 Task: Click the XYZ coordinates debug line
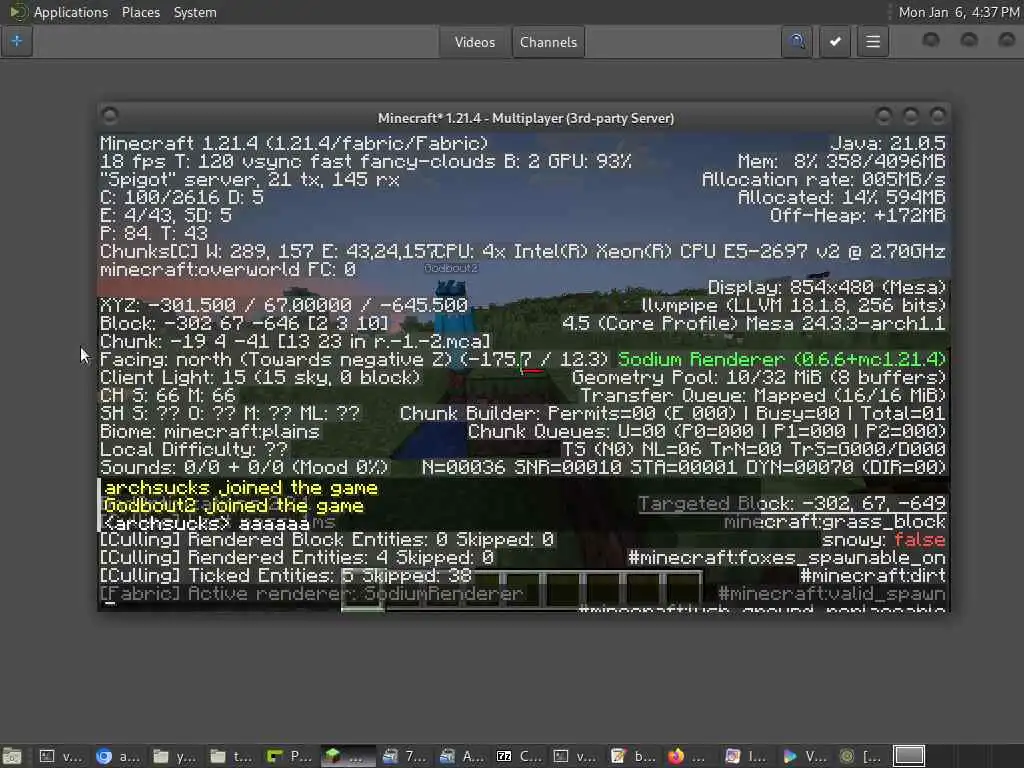click(283, 306)
